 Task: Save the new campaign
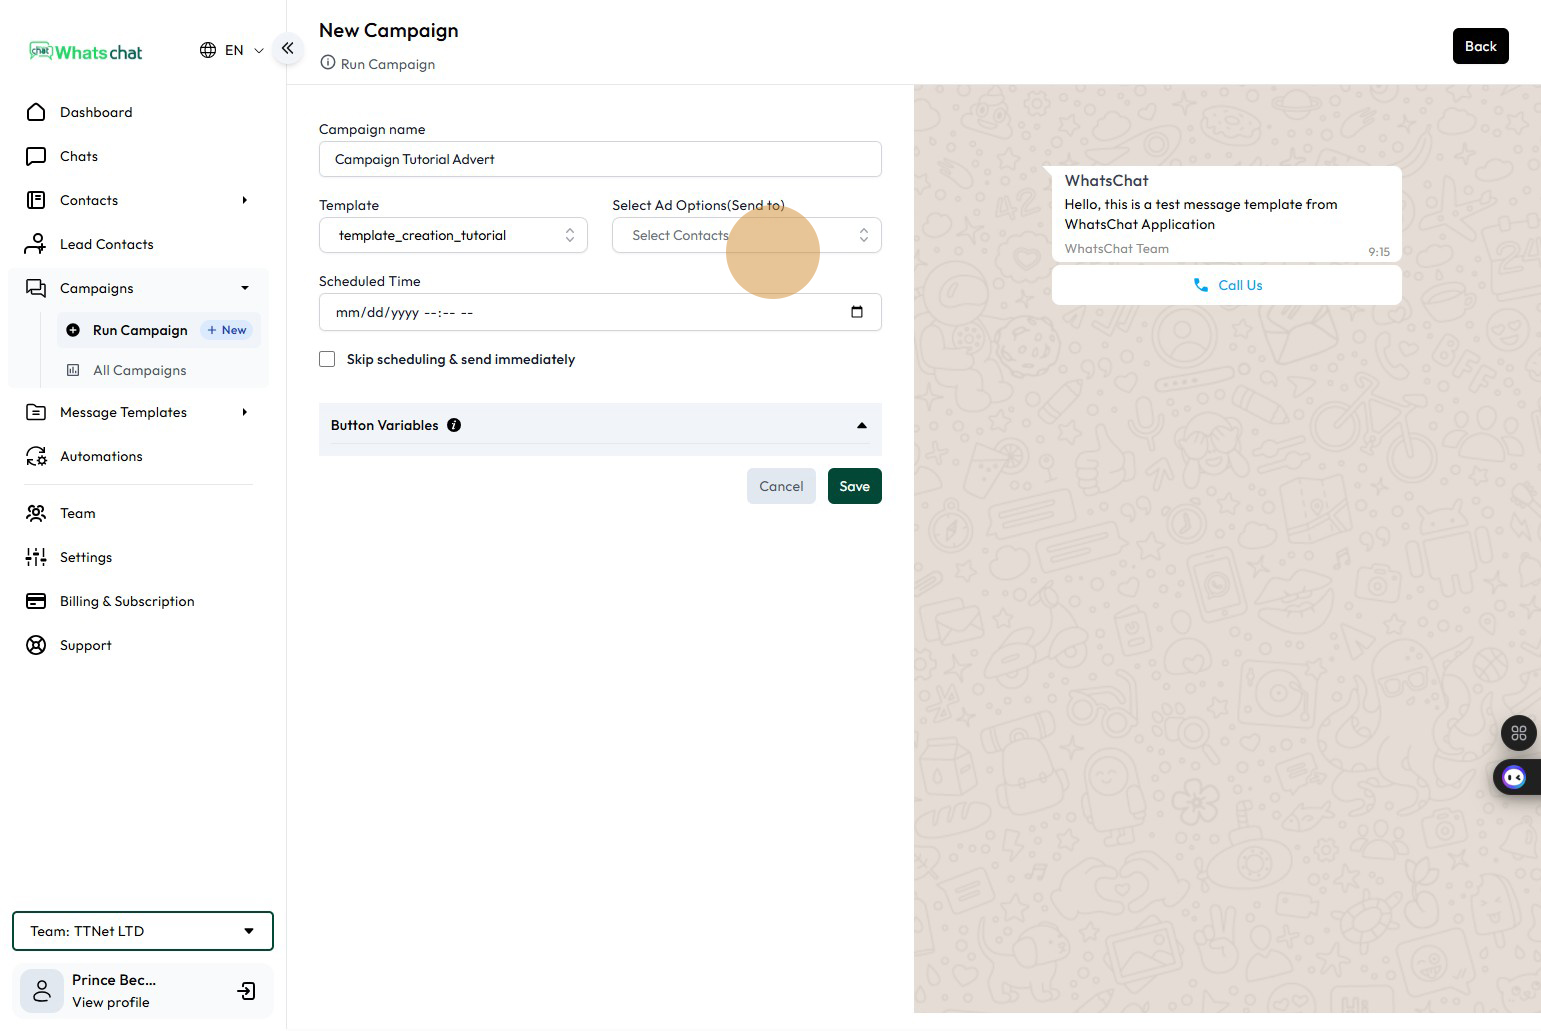tap(854, 486)
